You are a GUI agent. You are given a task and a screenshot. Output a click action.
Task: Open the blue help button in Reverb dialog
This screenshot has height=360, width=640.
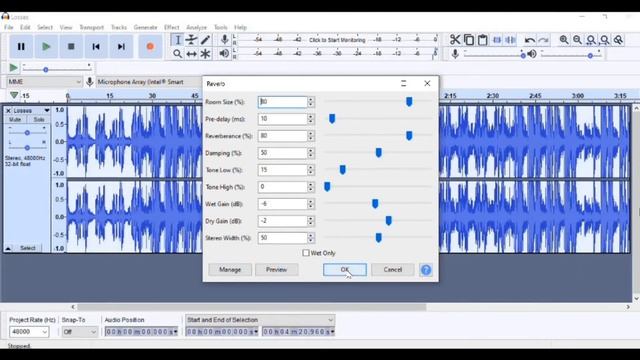[x=426, y=270]
